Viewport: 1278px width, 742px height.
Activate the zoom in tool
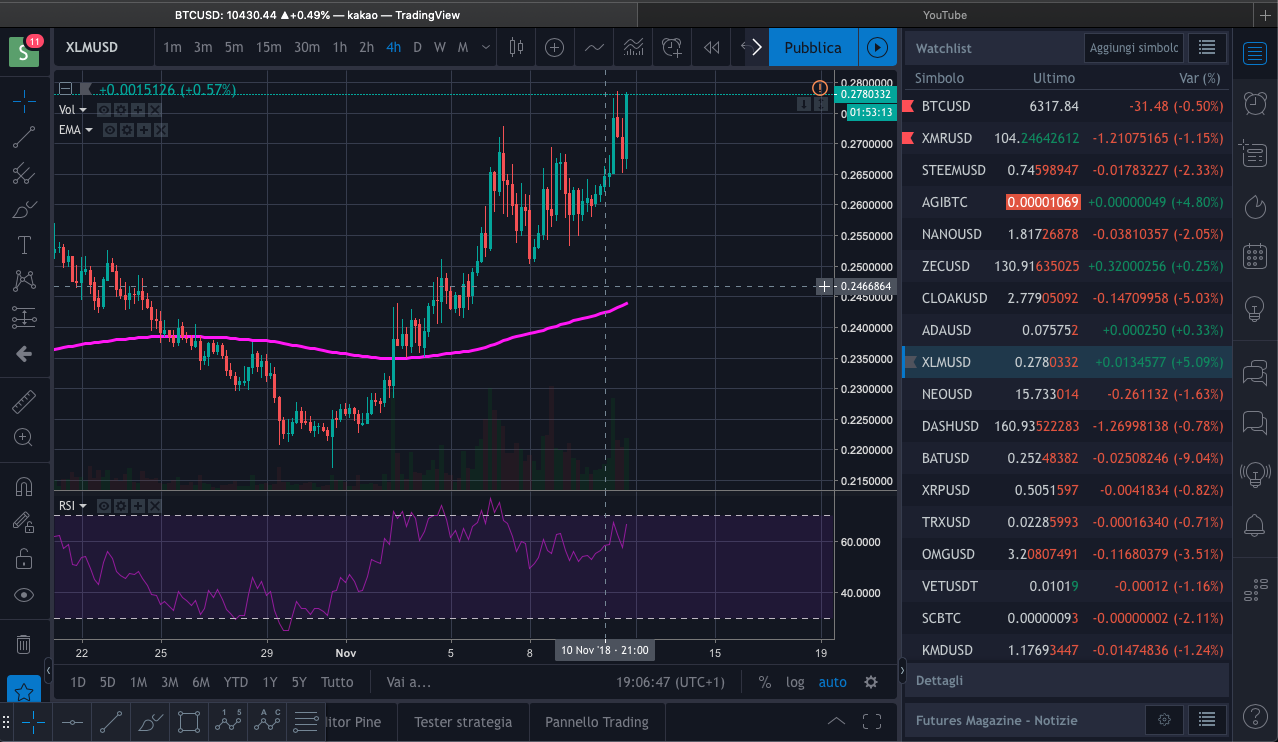click(x=24, y=437)
